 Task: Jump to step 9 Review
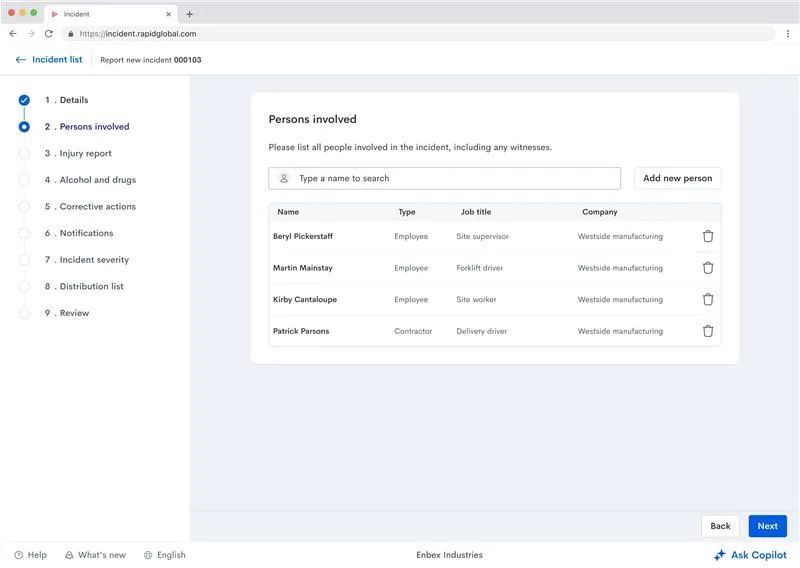pyautogui.click(x=67, y=313)
